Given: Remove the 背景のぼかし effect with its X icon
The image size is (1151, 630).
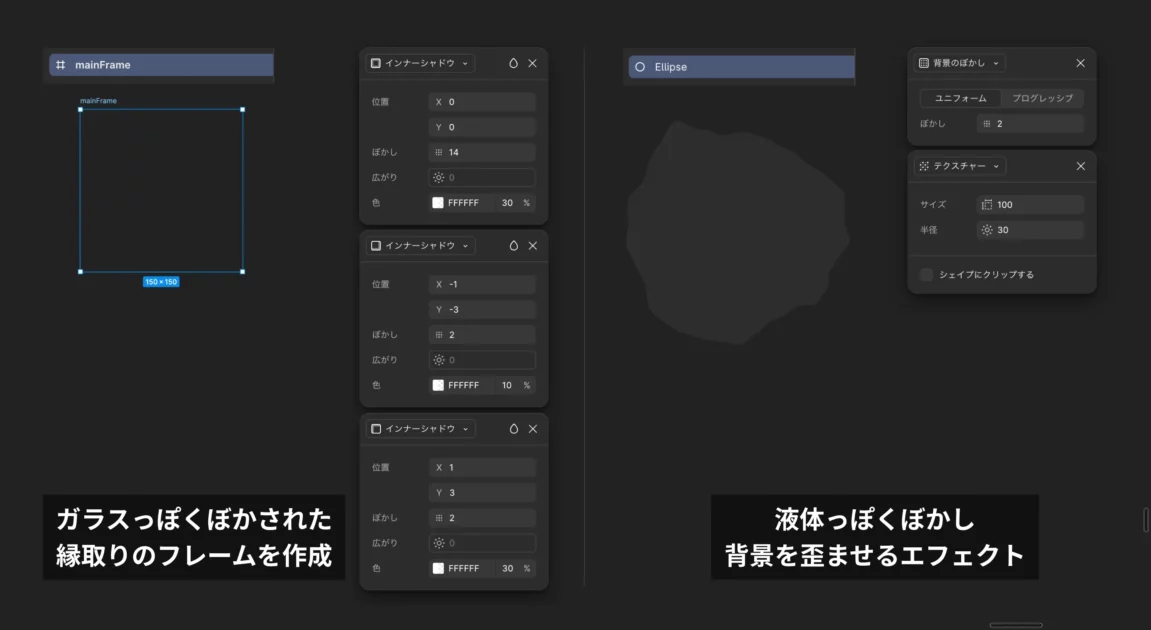Looking at the screenshot, I should (x=1080, y=63).
